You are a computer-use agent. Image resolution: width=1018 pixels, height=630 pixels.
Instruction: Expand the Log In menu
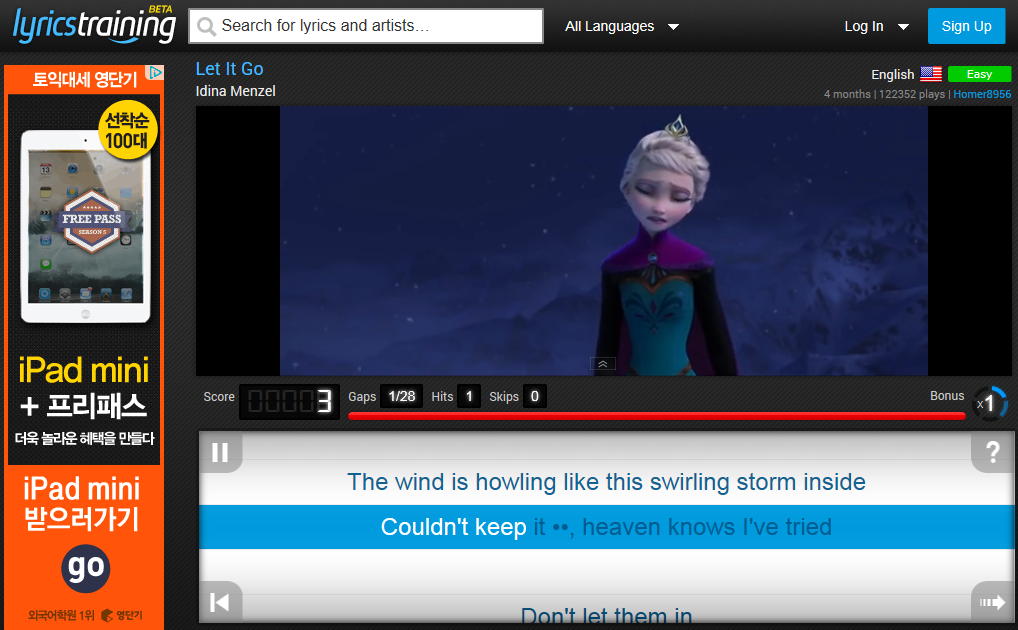point(876,27)
